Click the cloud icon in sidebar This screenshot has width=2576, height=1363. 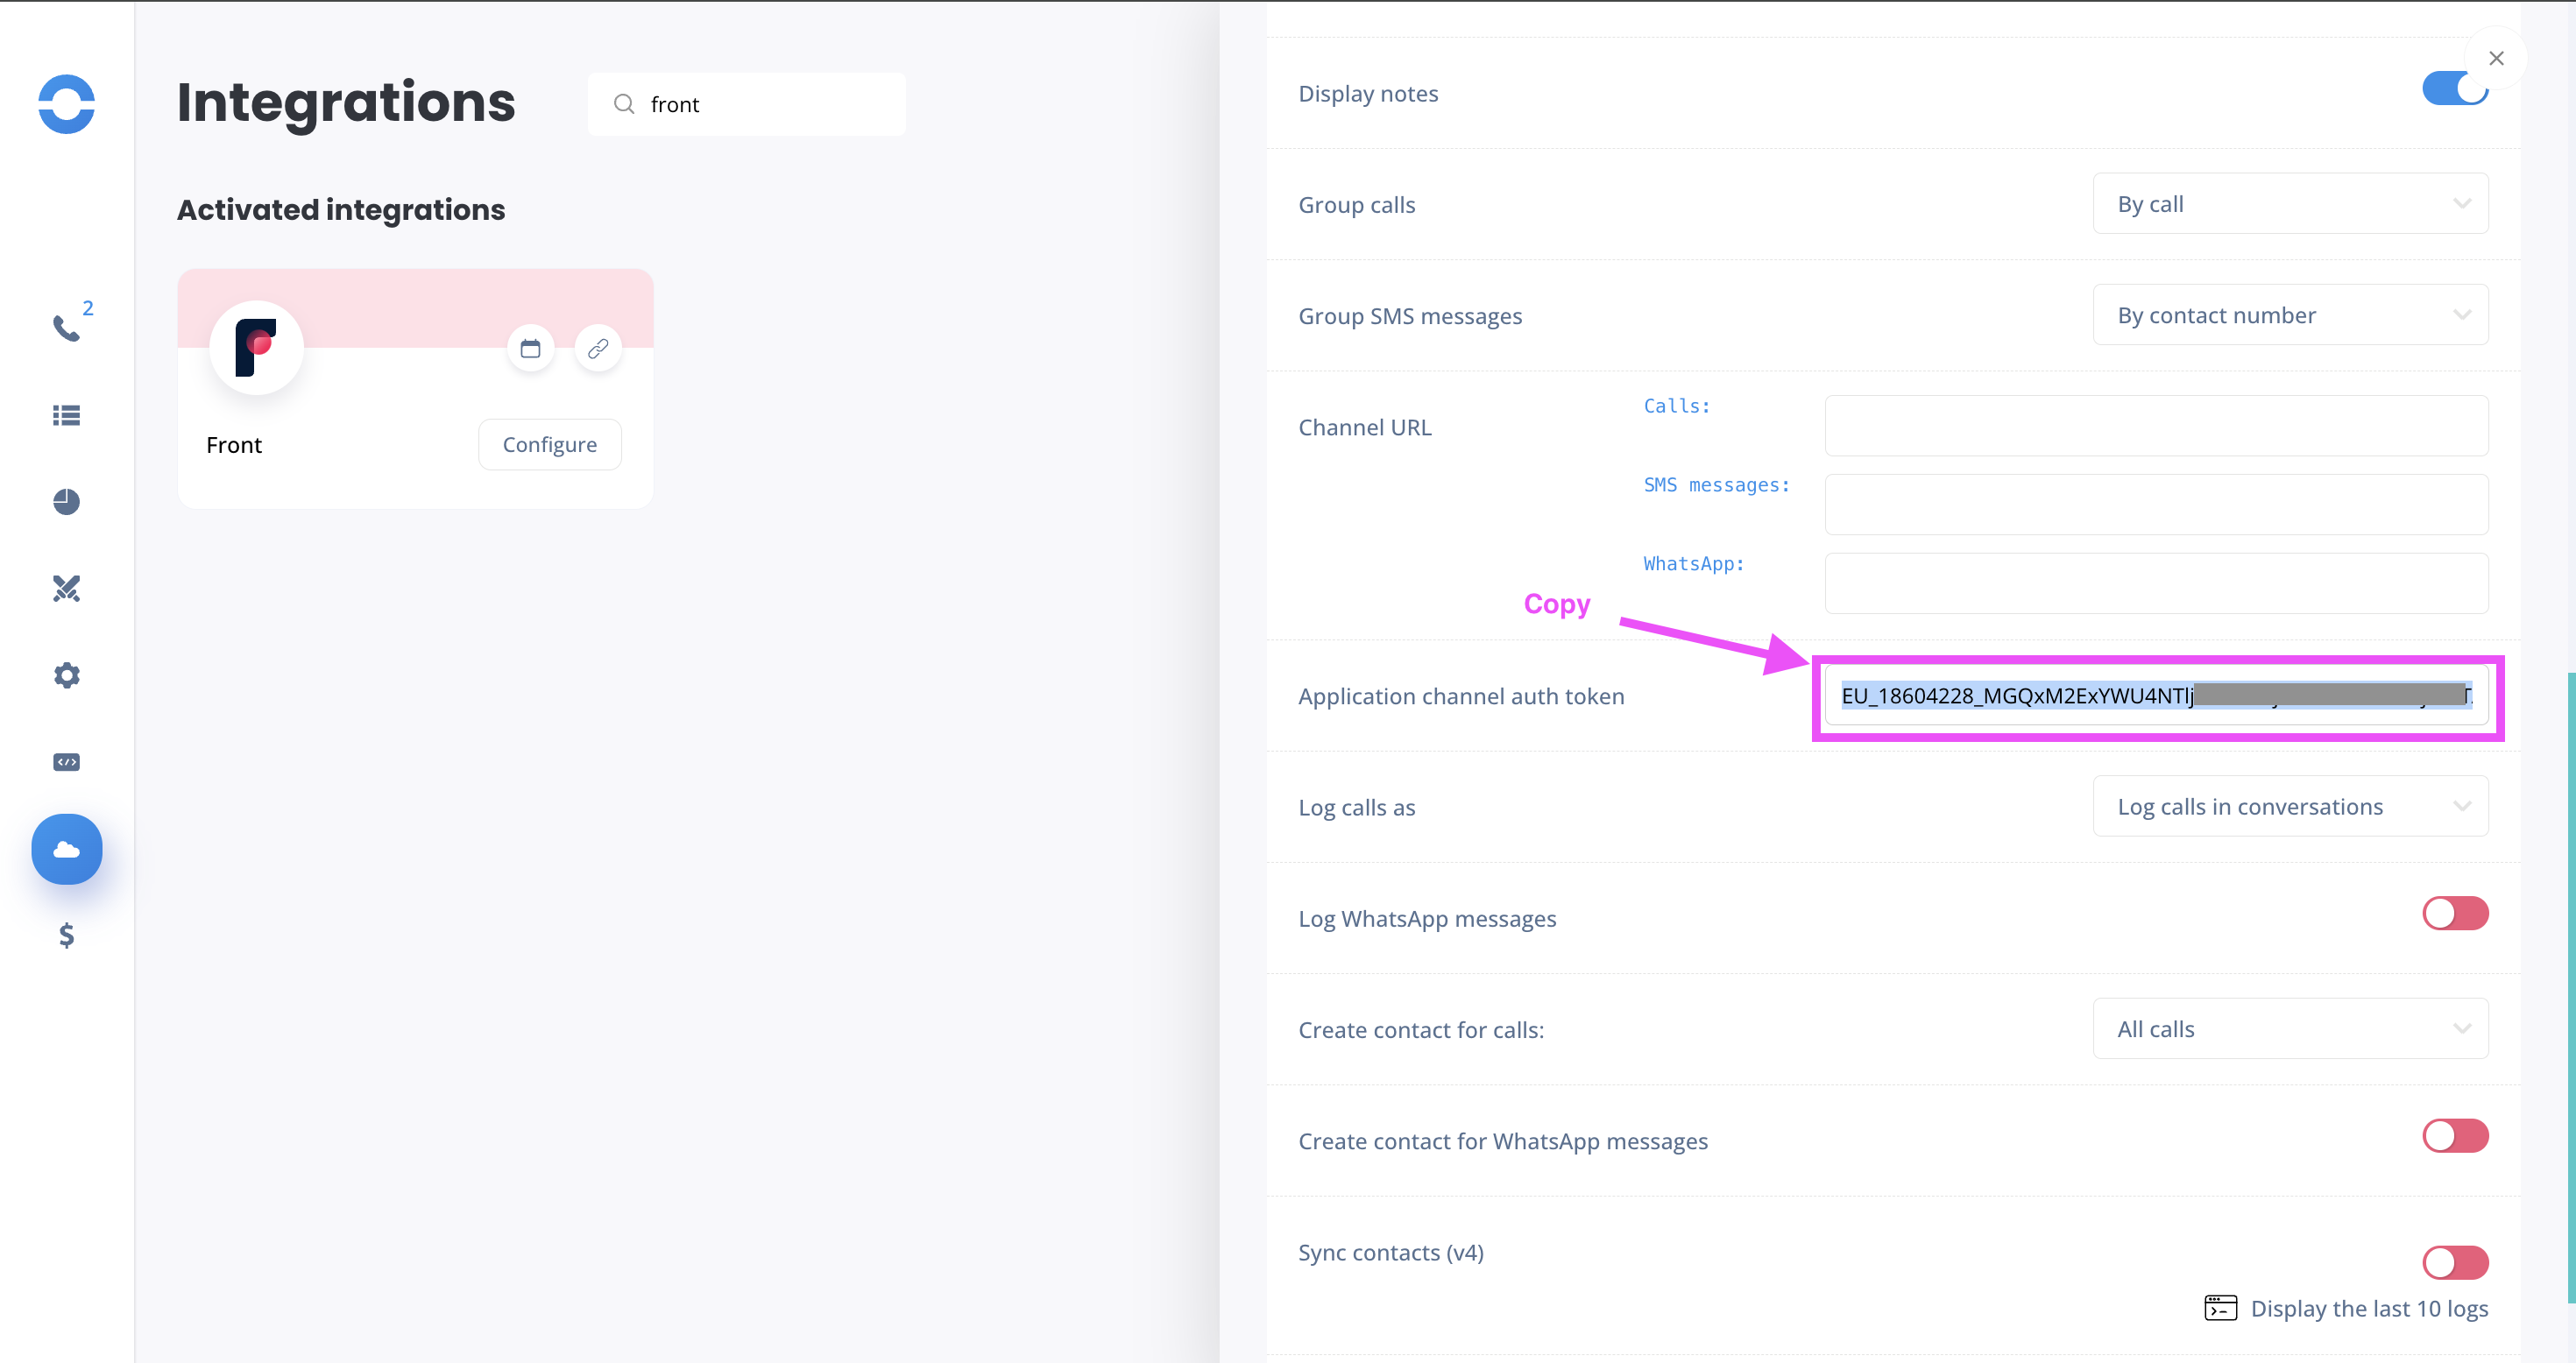pos(67,849)
